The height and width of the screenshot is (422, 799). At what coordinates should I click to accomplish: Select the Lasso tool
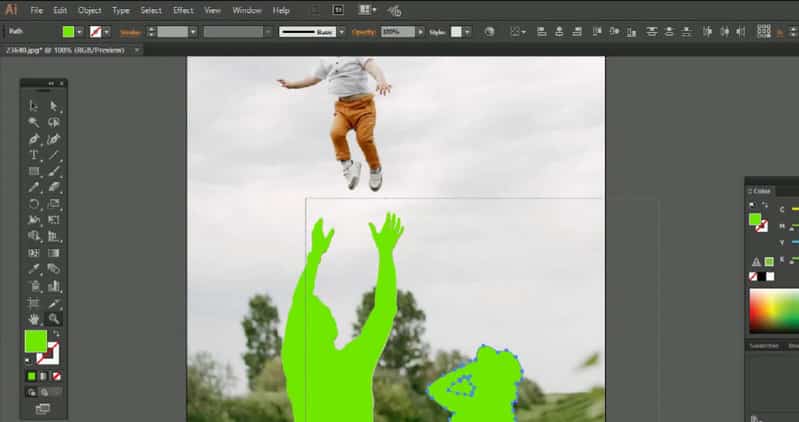click(x=54, y=122)
